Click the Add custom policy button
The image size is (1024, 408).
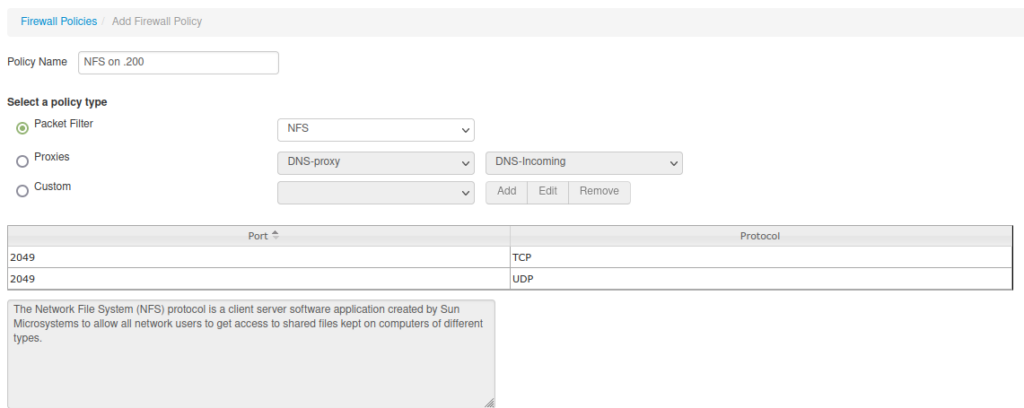pyautogui.click(x=506, y=192)
